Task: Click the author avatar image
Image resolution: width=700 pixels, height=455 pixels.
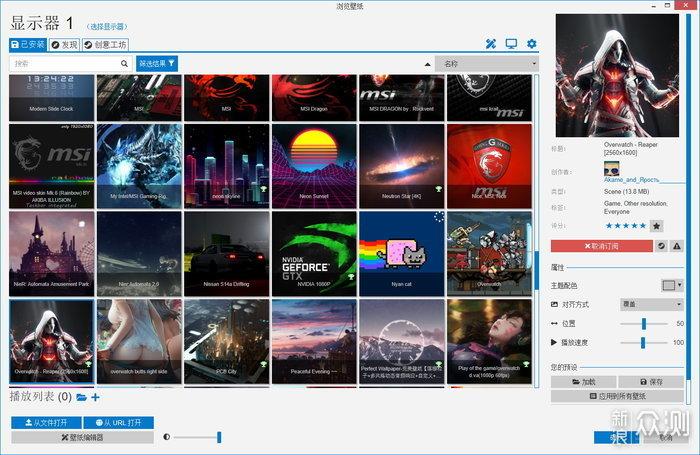Action: point(612,169)
